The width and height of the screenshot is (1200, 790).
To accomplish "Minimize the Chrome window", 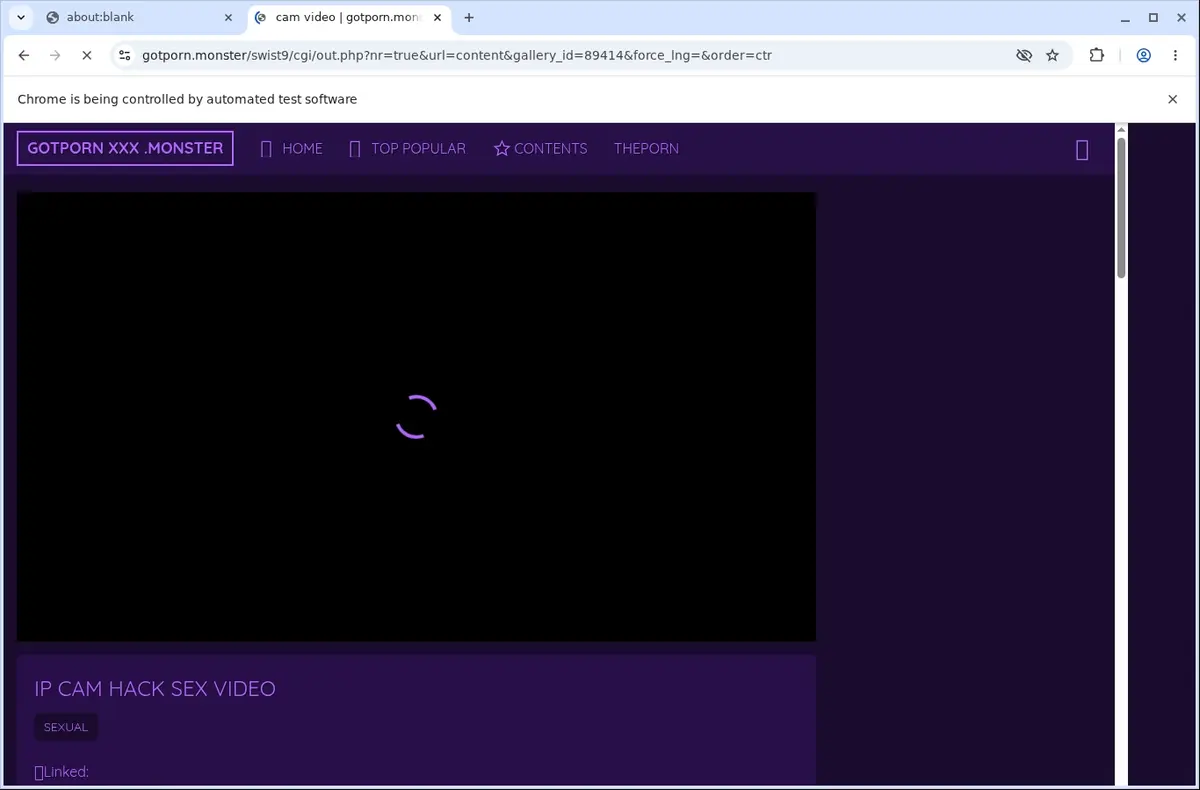I will 1126,17.
